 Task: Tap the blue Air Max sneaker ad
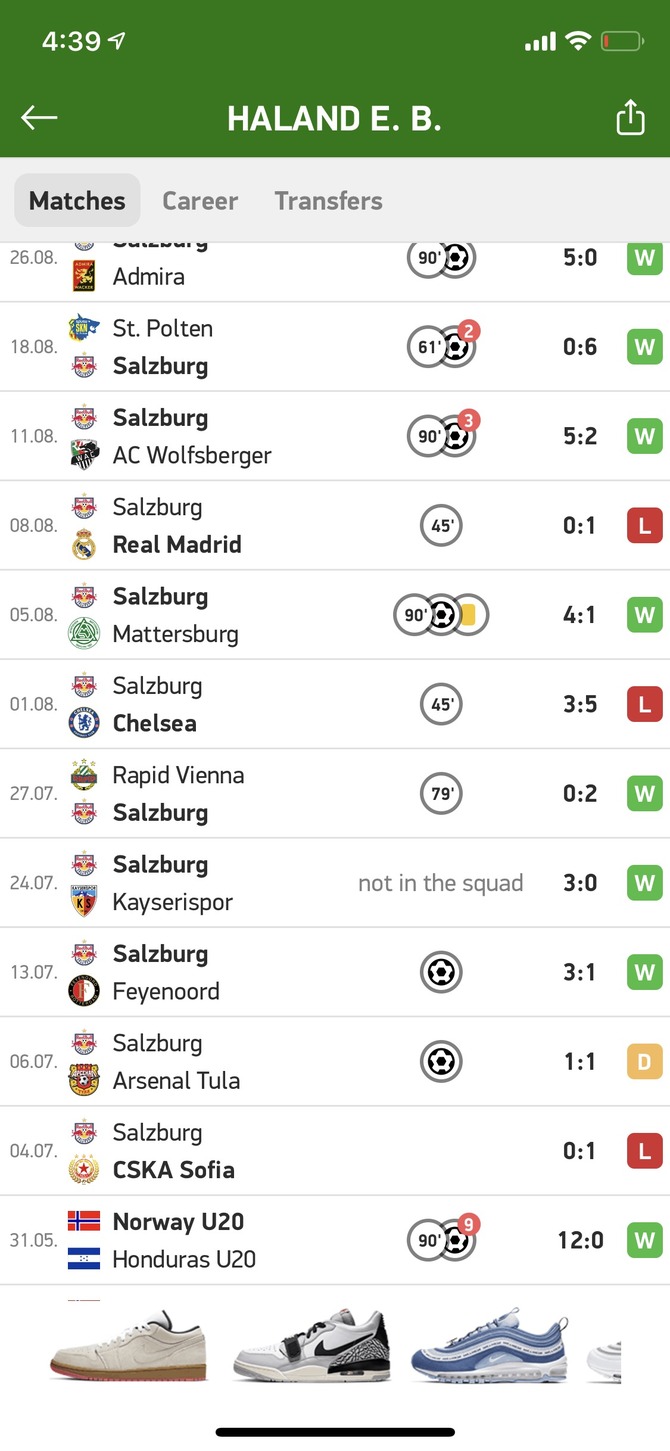point(488,1345)
